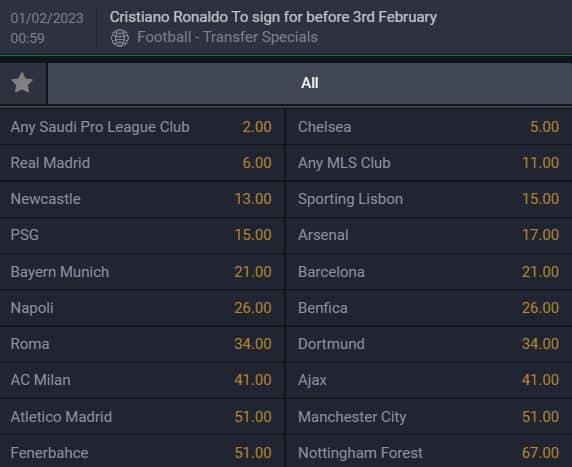Choose Sporting Lisbon at 15.00
572x467 pixels.
click(x=429, y=199)
